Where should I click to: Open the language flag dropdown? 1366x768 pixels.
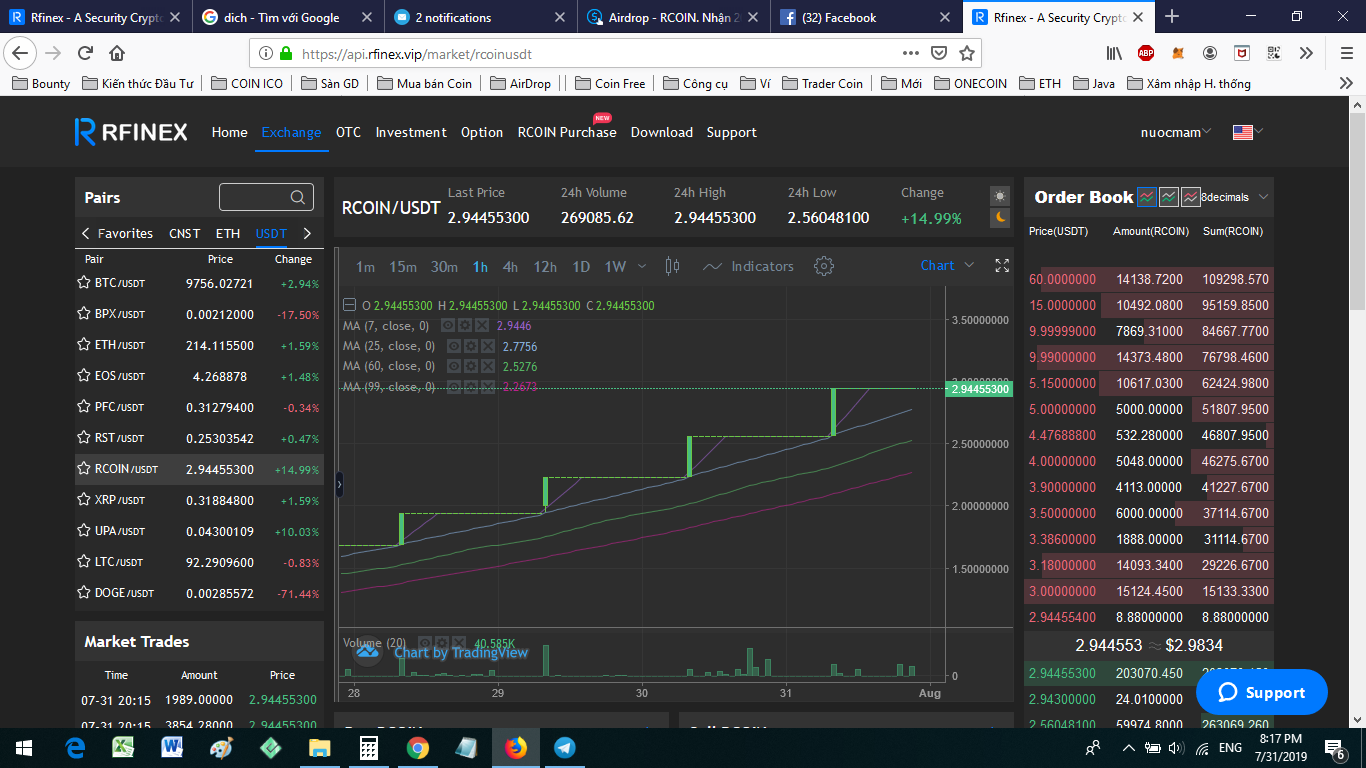coord(1248,132)
